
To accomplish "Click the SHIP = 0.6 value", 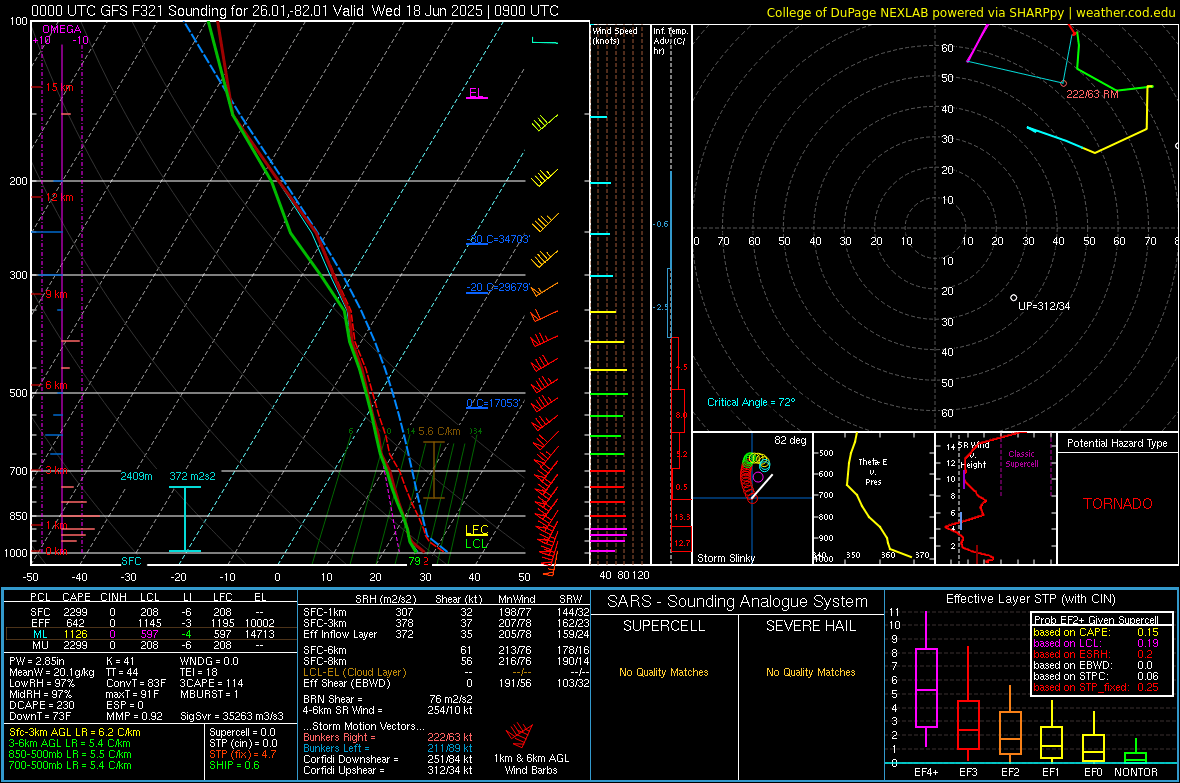I will tap(234, 765).
